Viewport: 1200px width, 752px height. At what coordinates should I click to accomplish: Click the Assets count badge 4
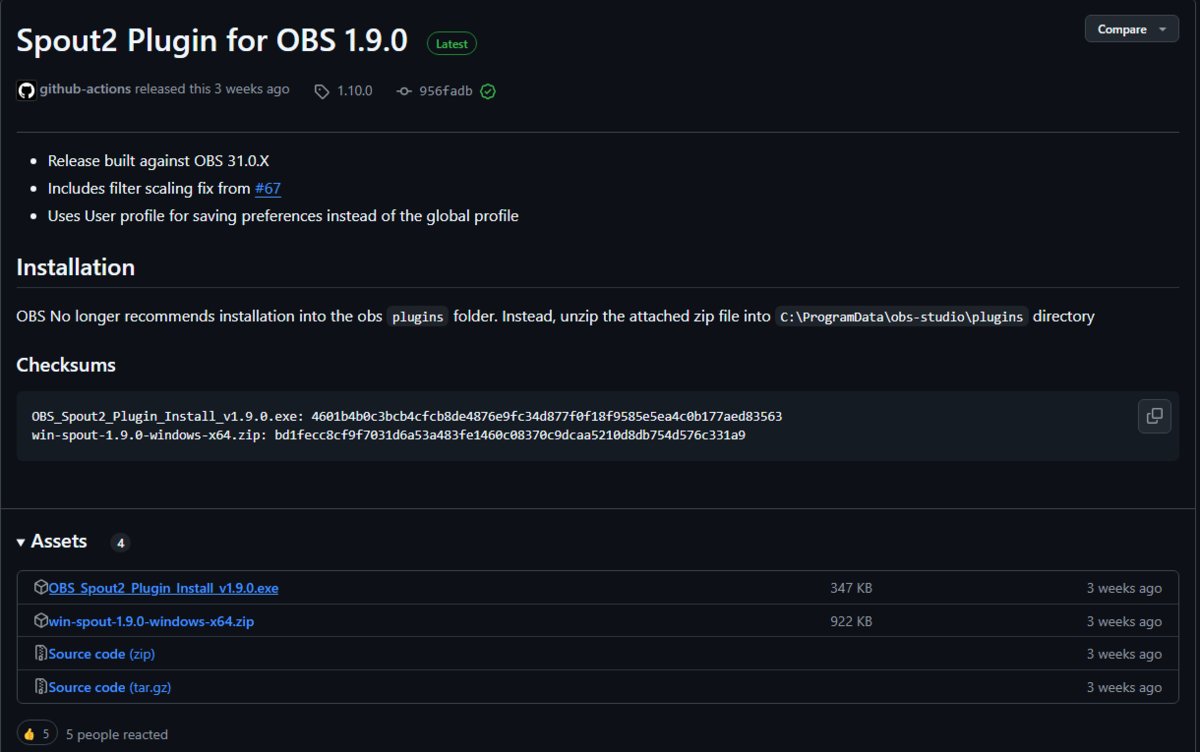(x=120, y=543)
